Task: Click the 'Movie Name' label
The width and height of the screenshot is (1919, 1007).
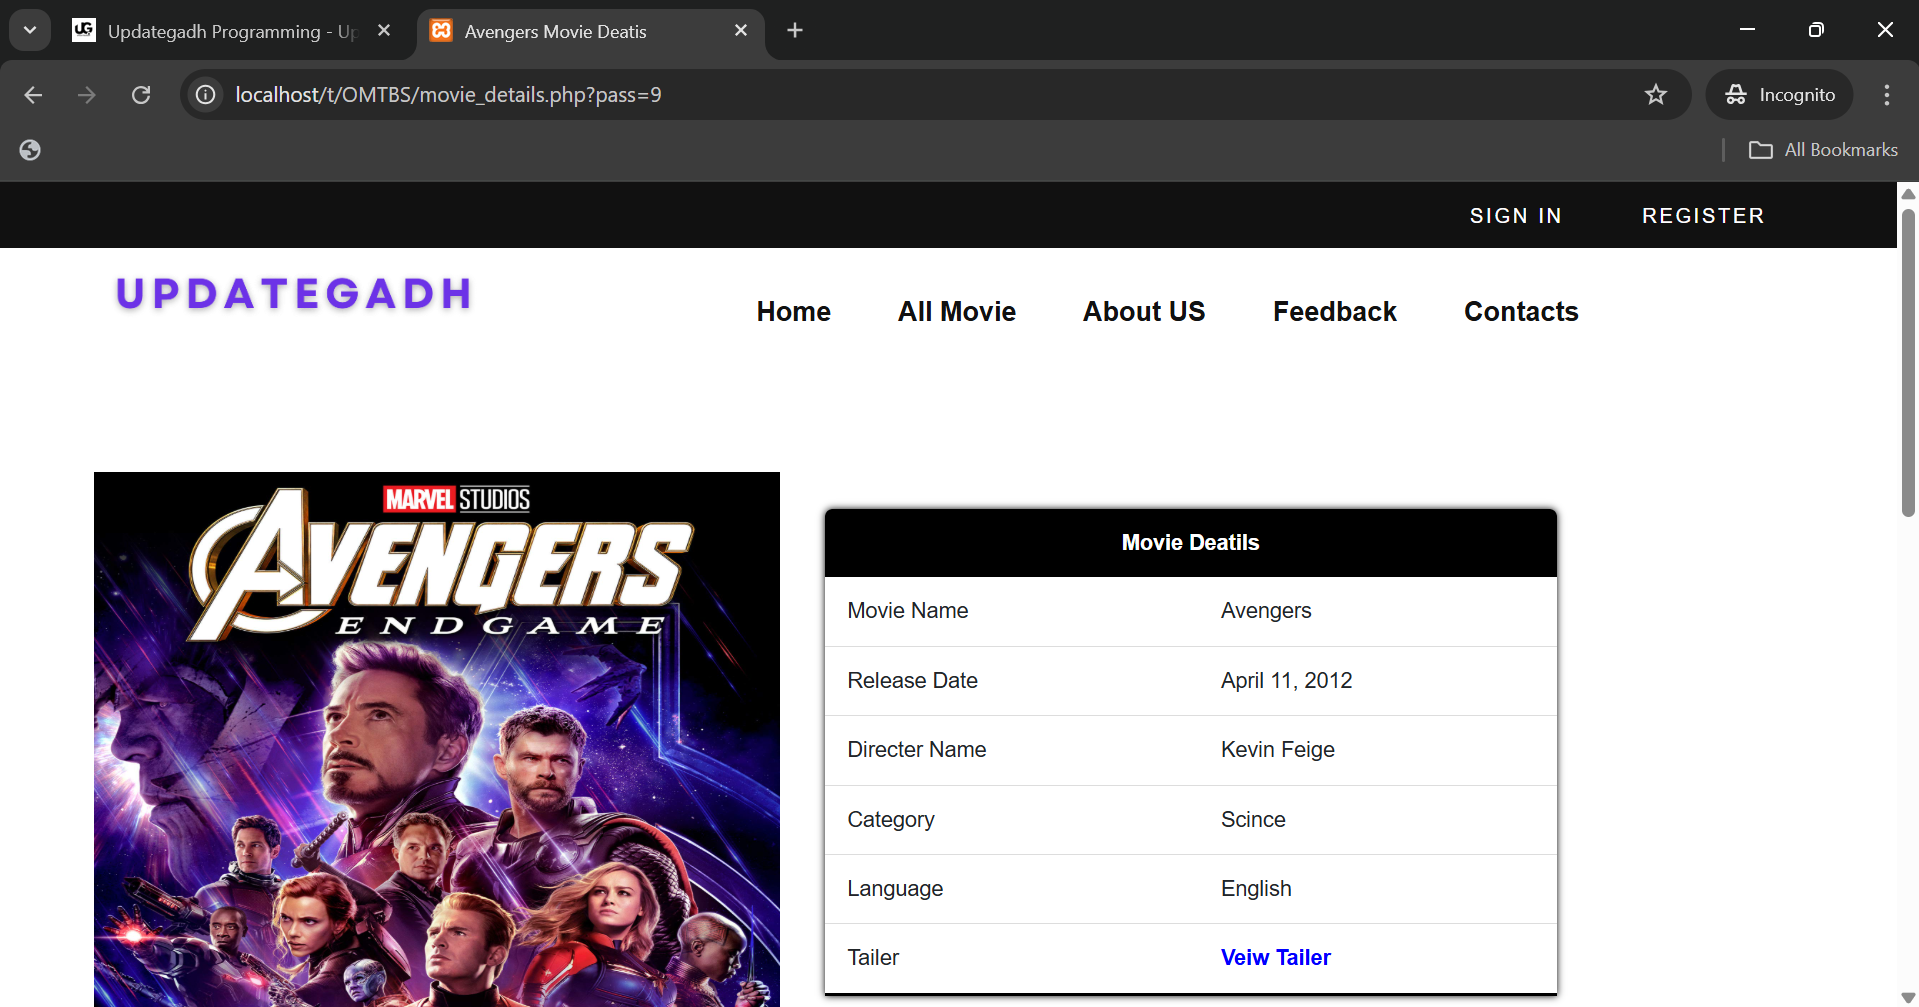Action: pyautogui.click(x=908, y=611)
